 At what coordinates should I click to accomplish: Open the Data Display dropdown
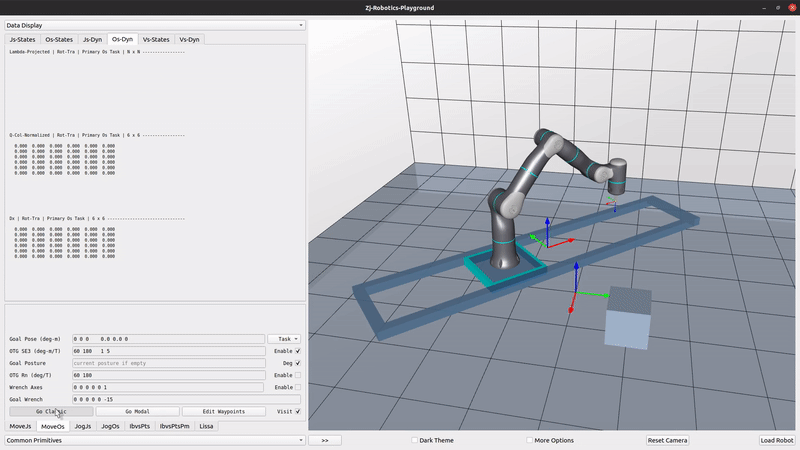point(154,25)
